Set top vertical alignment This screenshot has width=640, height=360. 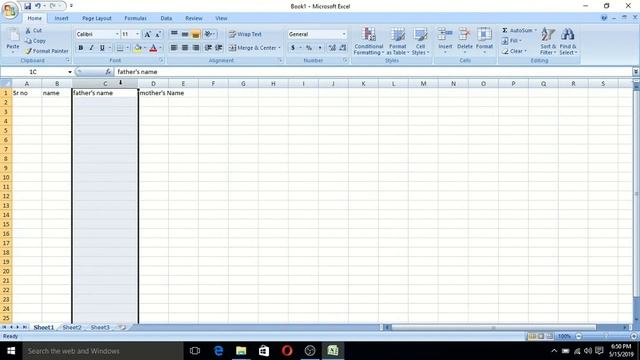[x=174, y=34]
